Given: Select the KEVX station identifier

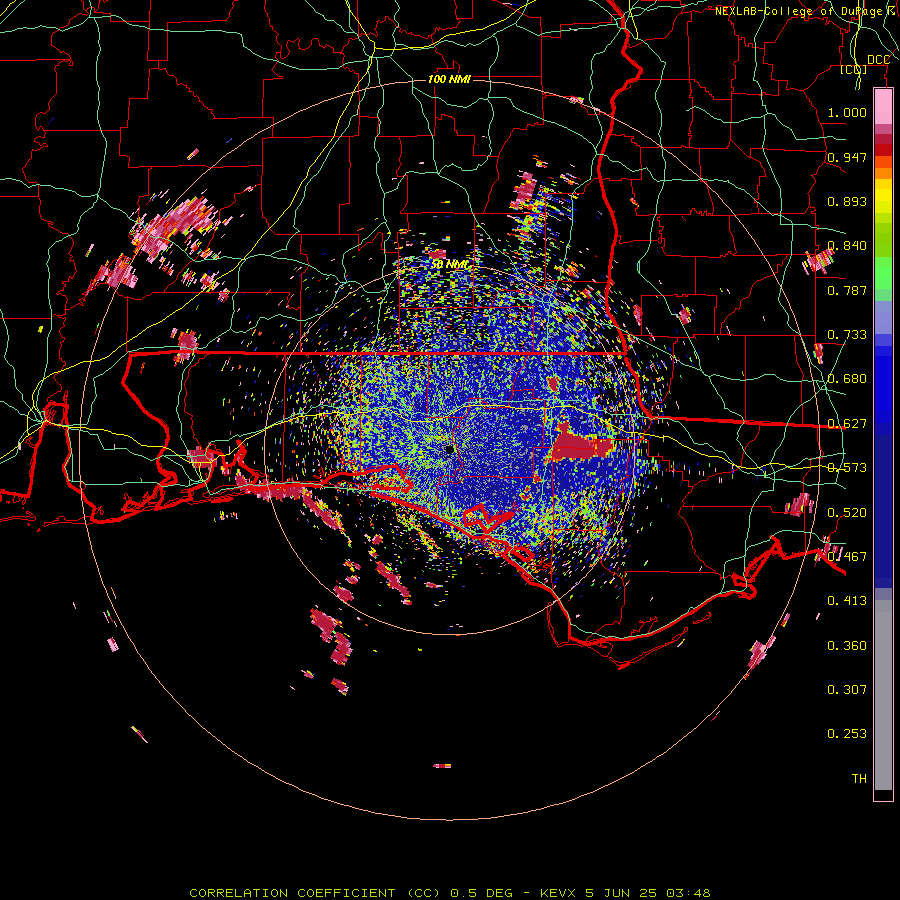Looking at the screenshot, I should tap(560, 893).
